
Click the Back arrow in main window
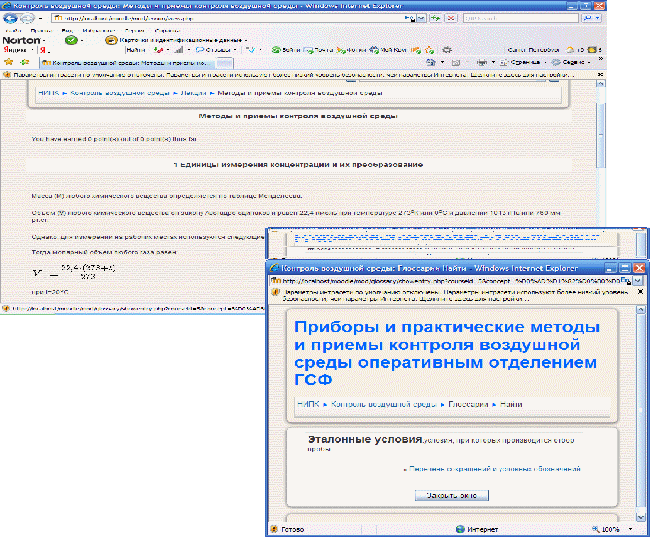pos(10,19)
